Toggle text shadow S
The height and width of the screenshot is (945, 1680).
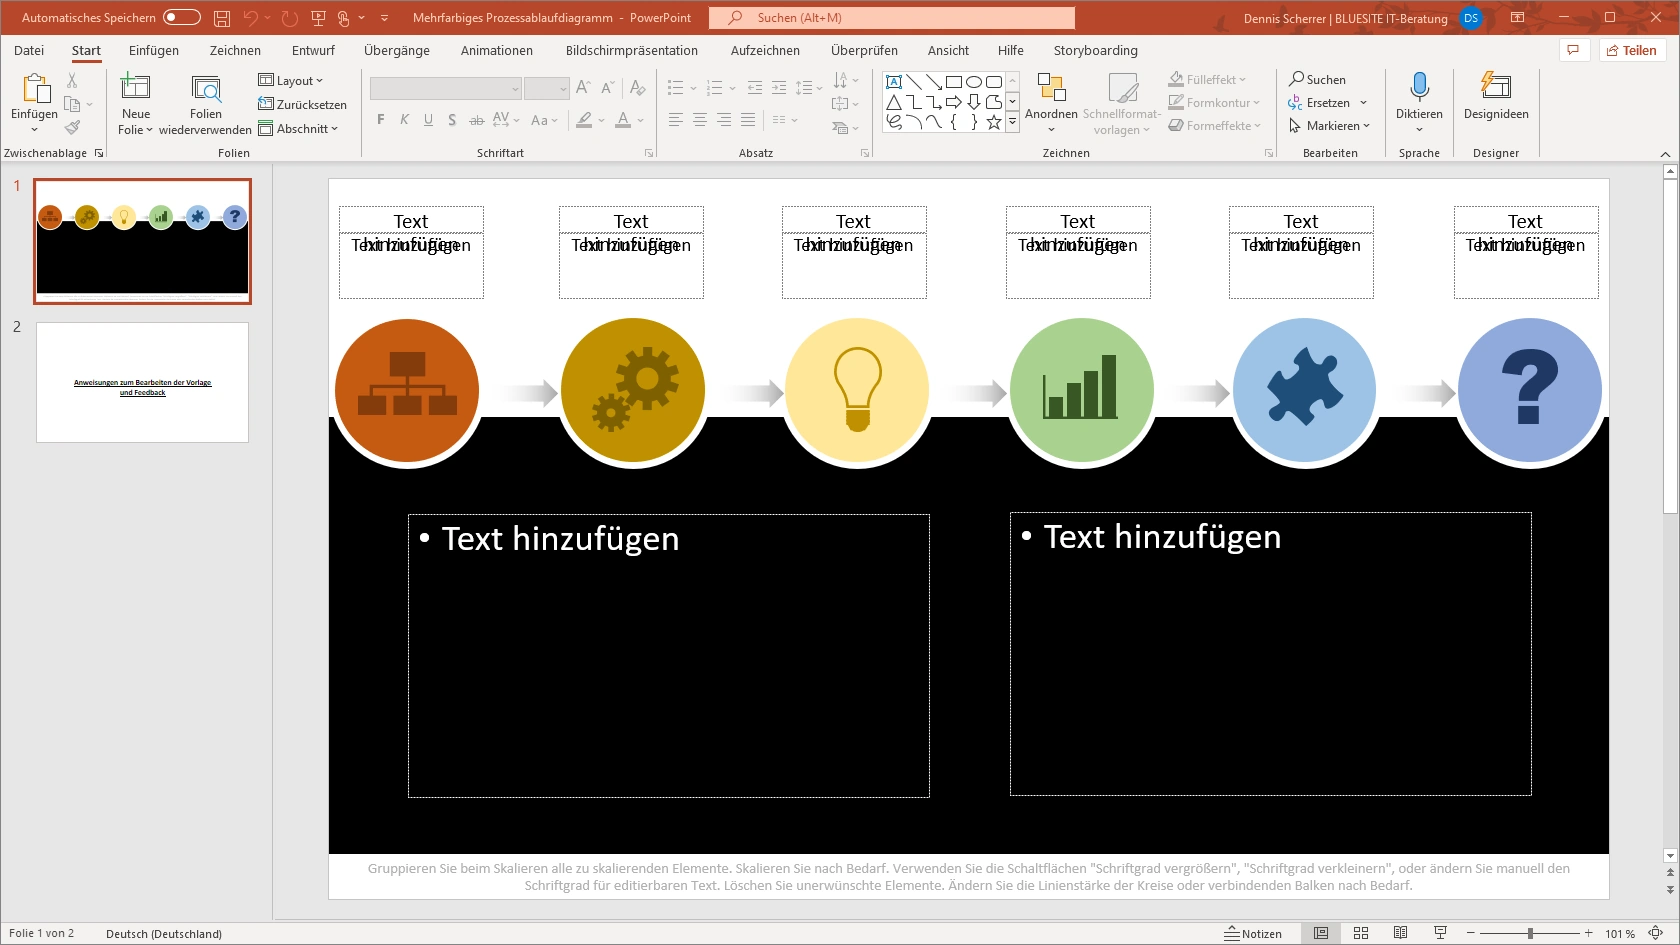tap(453, 120)
